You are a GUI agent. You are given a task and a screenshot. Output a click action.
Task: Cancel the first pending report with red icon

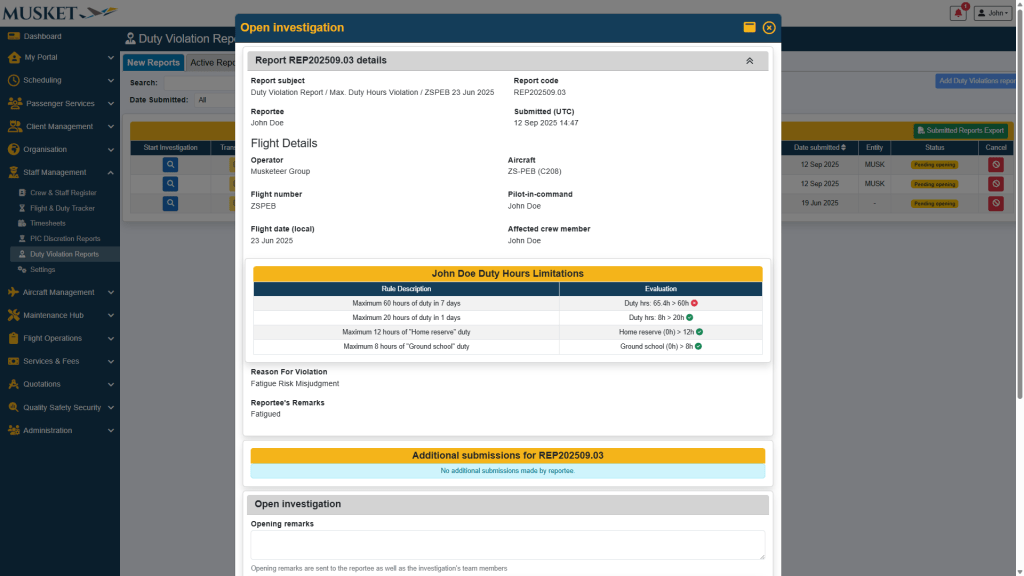coord(995,164)
